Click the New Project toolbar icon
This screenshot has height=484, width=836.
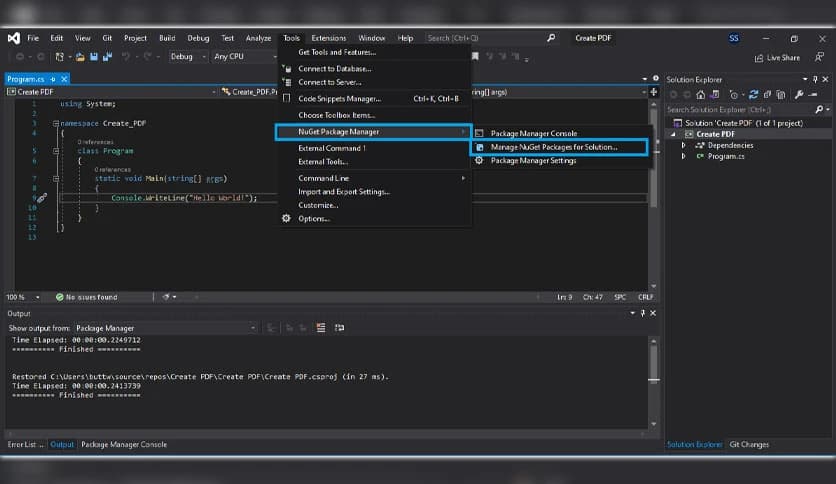coord(59,57)
